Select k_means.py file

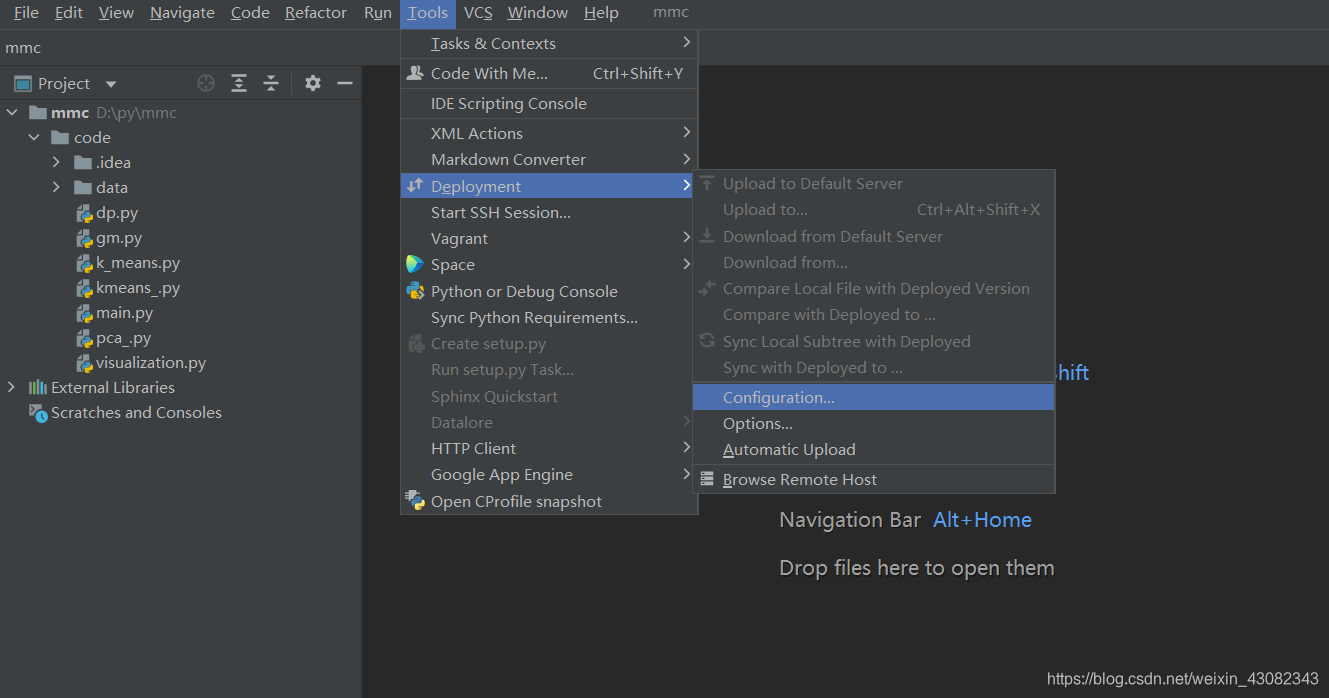pyautogui.click(x=138, y=263)
